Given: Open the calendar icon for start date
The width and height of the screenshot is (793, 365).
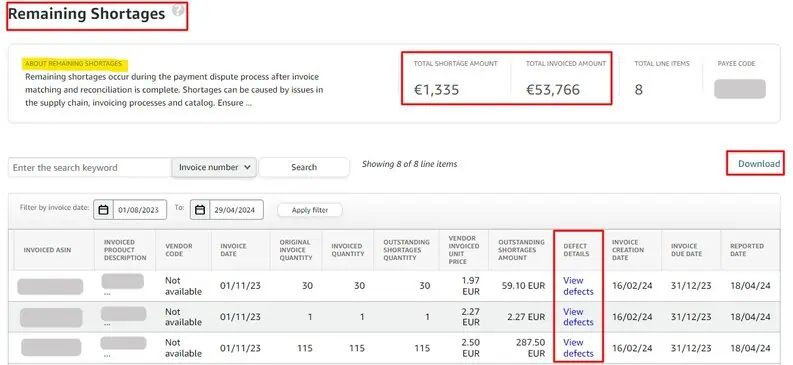Looking at the screenshot, I should coord(104,210).
